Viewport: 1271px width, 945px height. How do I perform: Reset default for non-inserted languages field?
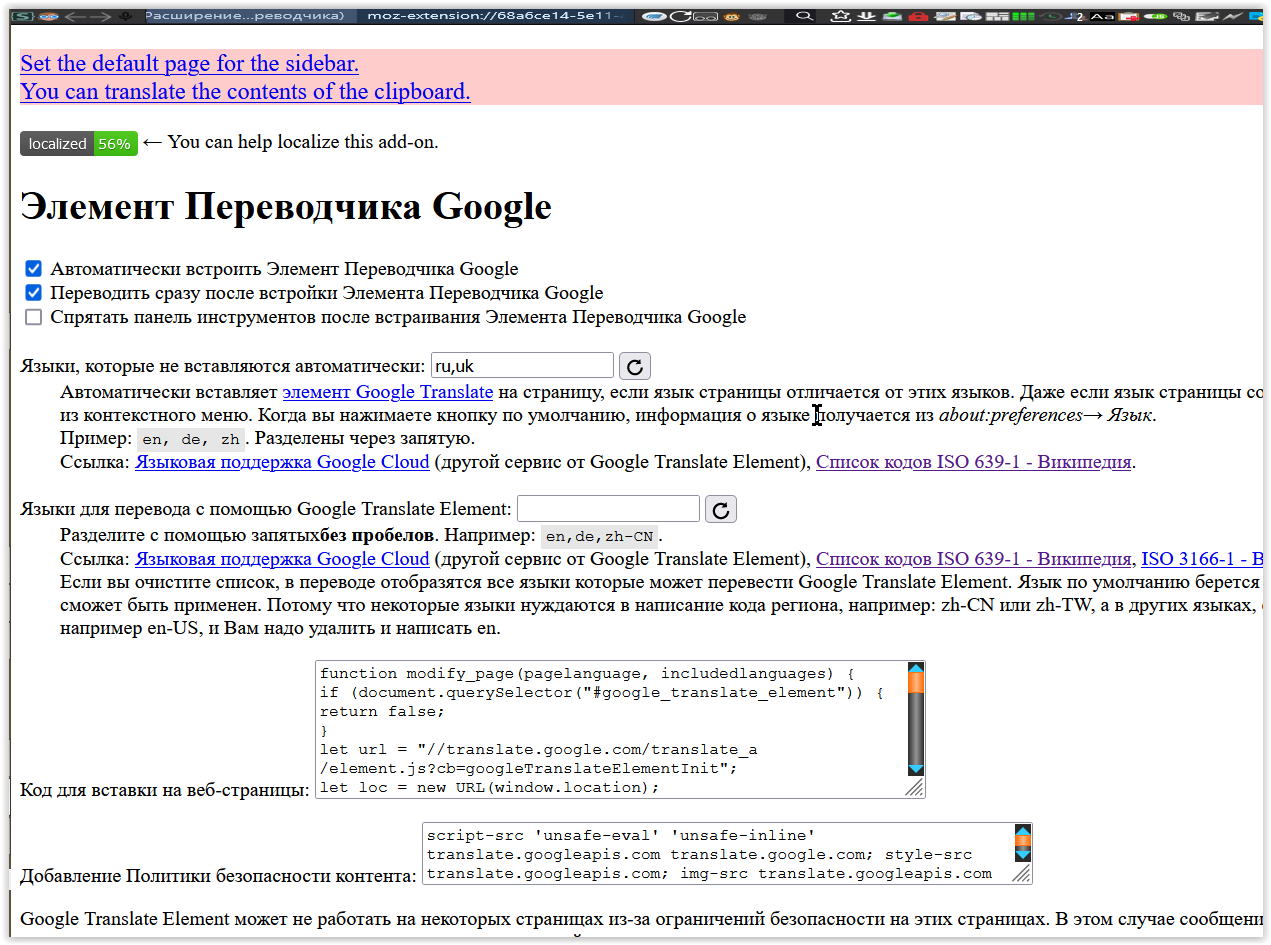pos(635,367)
